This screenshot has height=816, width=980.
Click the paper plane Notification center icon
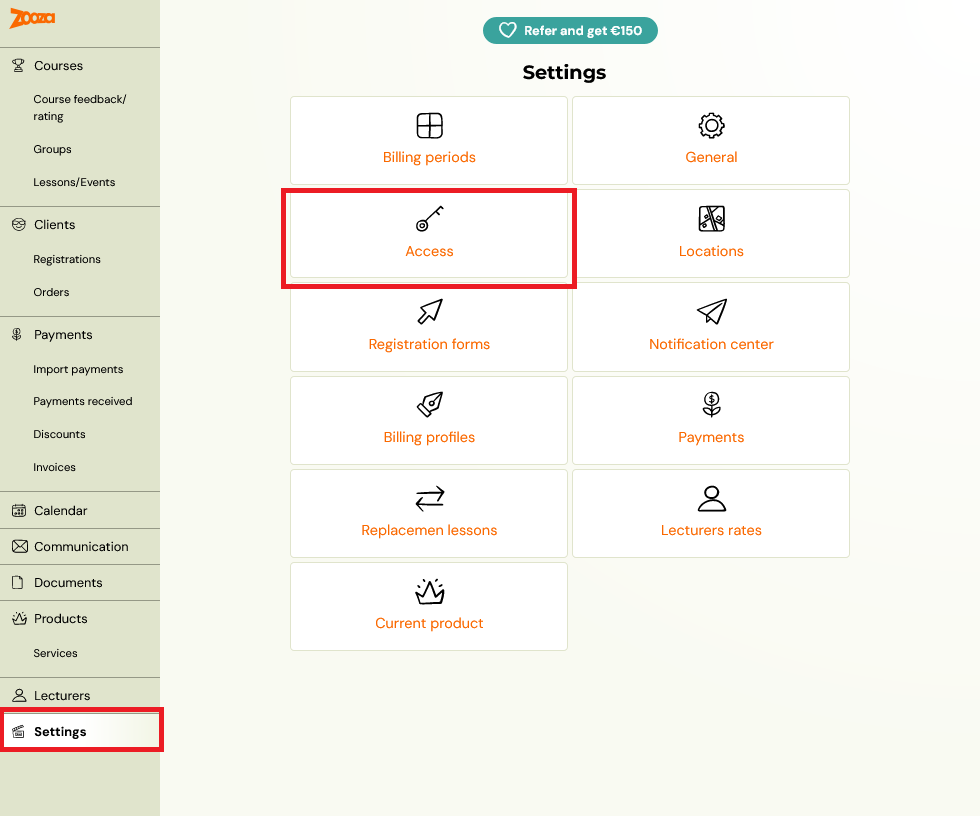711,311
